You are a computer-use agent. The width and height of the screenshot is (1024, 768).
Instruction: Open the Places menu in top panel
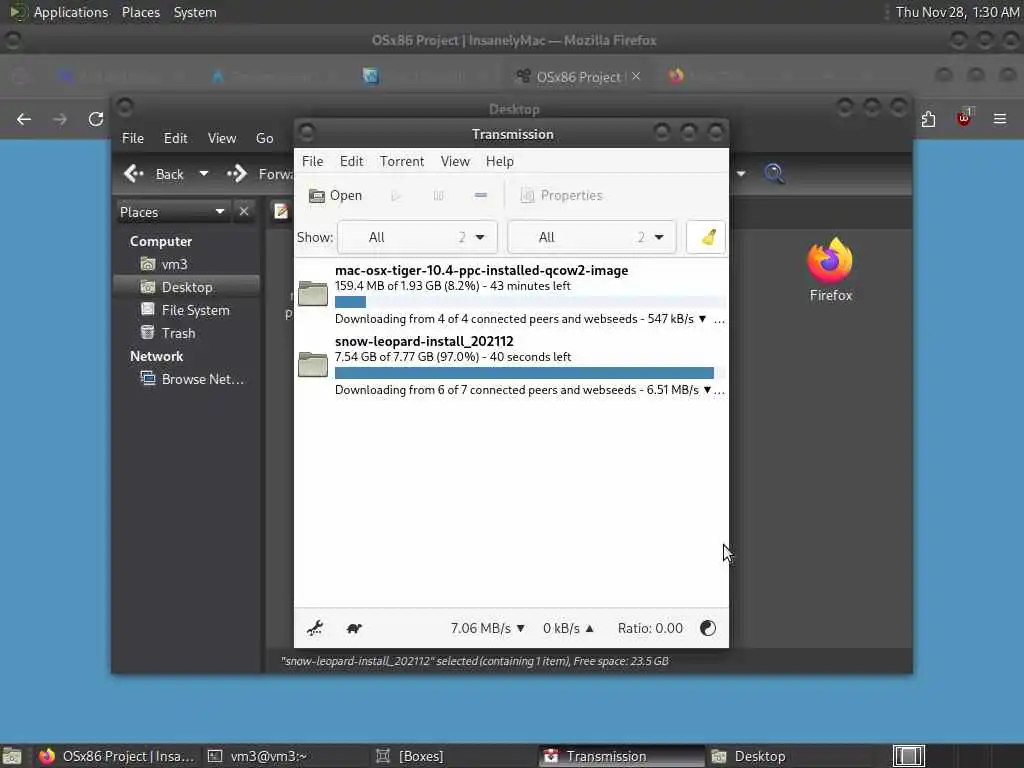coord(141,12)
